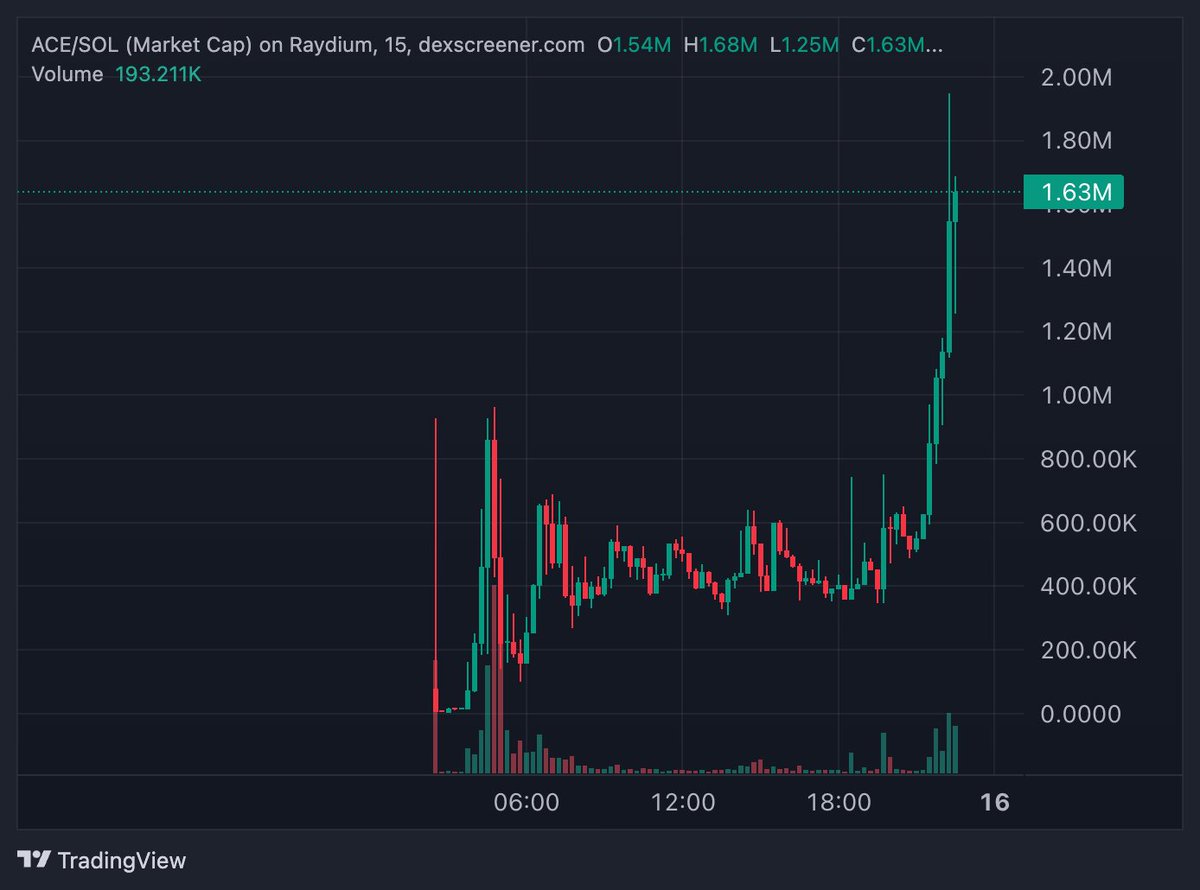Screen dimensions: 1200x890
Task: Click the 200.00K price axis label
Action: [1089, 651]
